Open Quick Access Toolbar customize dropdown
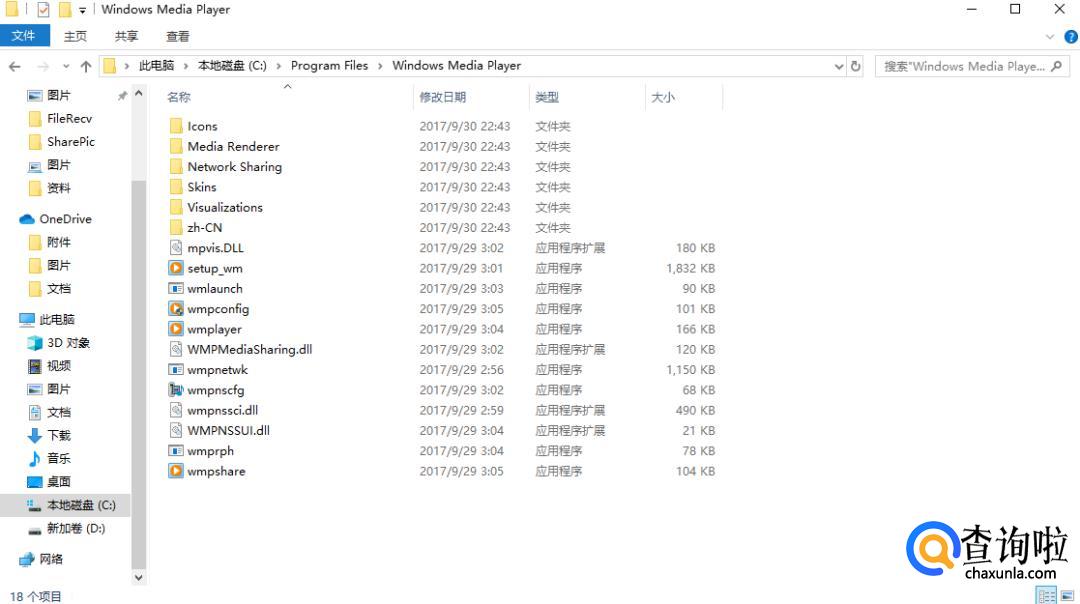 pos(82,10)
